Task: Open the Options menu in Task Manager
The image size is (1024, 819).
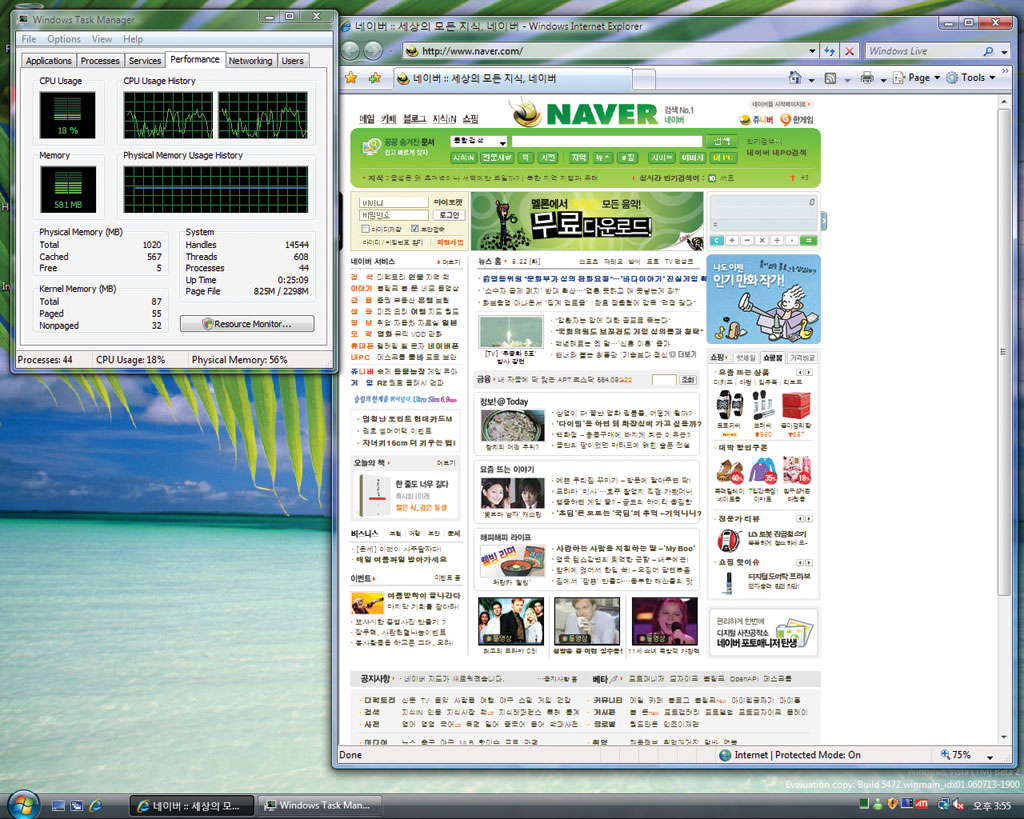Action: [64, 39]
